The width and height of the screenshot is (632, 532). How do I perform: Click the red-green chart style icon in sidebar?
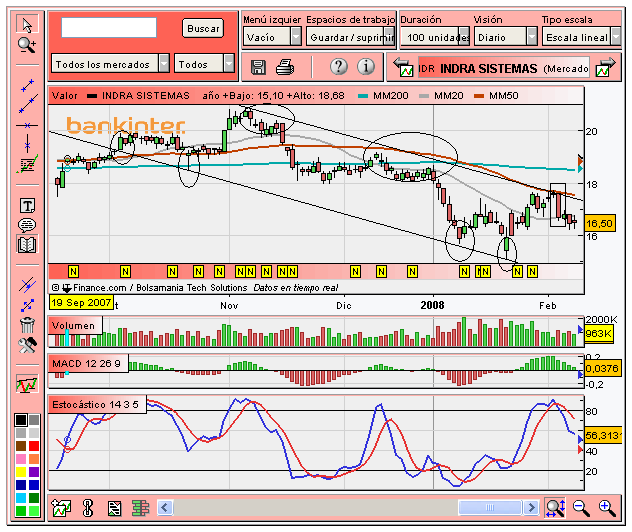tap(27, 384)
